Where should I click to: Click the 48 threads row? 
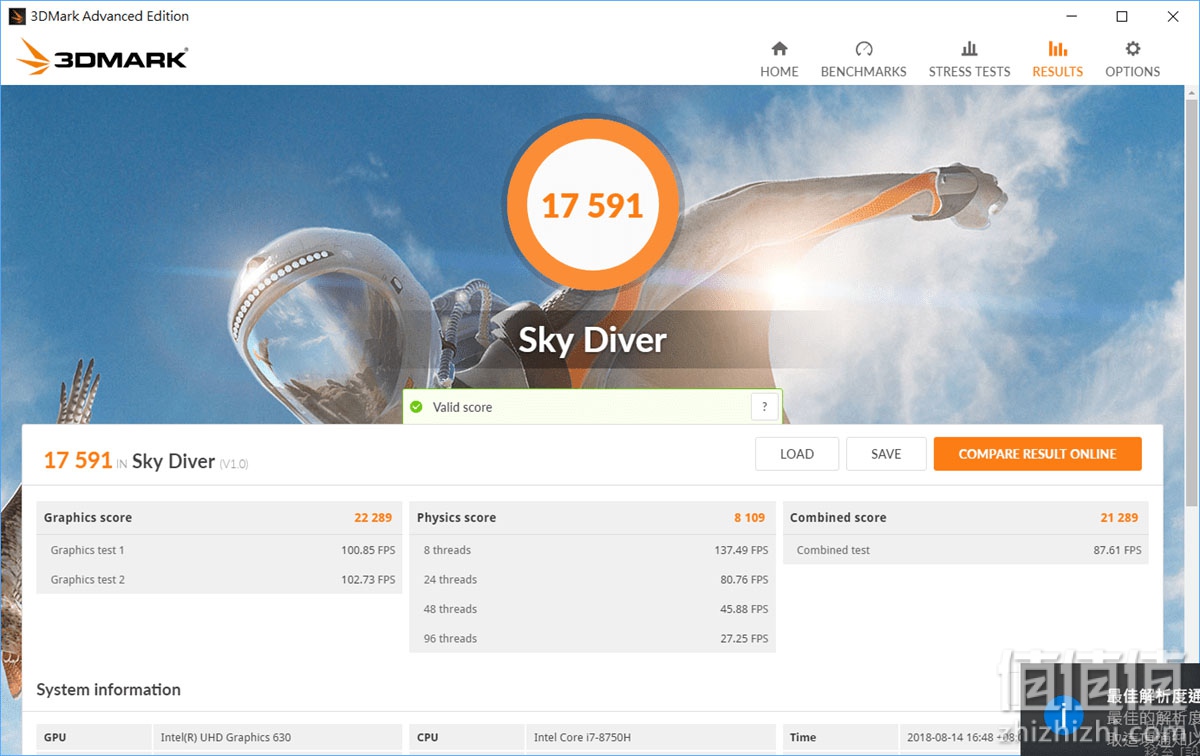[x=592, y=609]
